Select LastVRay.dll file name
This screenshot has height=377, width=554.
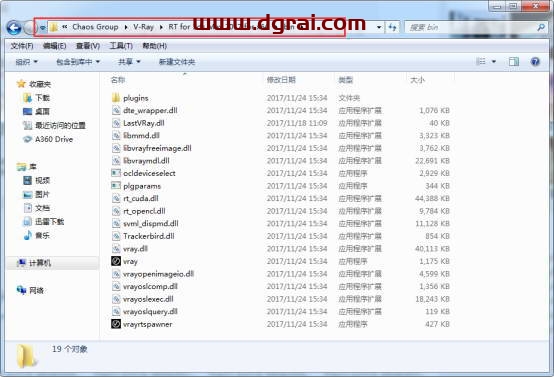144,123
